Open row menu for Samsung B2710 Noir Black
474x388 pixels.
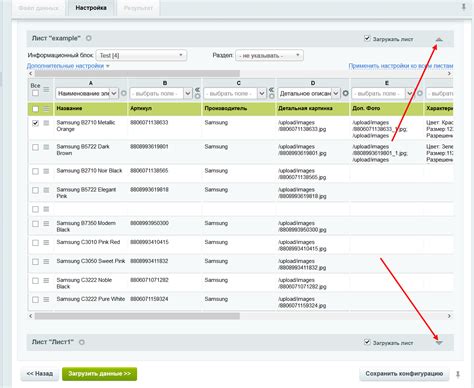(46, 171)
